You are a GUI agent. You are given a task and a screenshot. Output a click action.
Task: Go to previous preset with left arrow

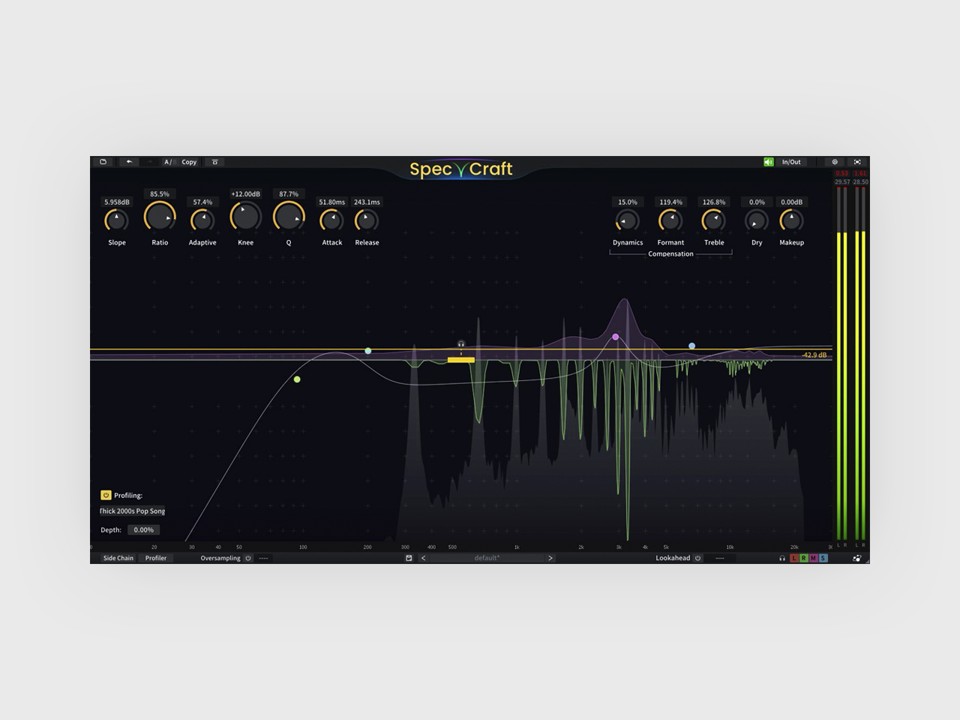coord(423,558)
